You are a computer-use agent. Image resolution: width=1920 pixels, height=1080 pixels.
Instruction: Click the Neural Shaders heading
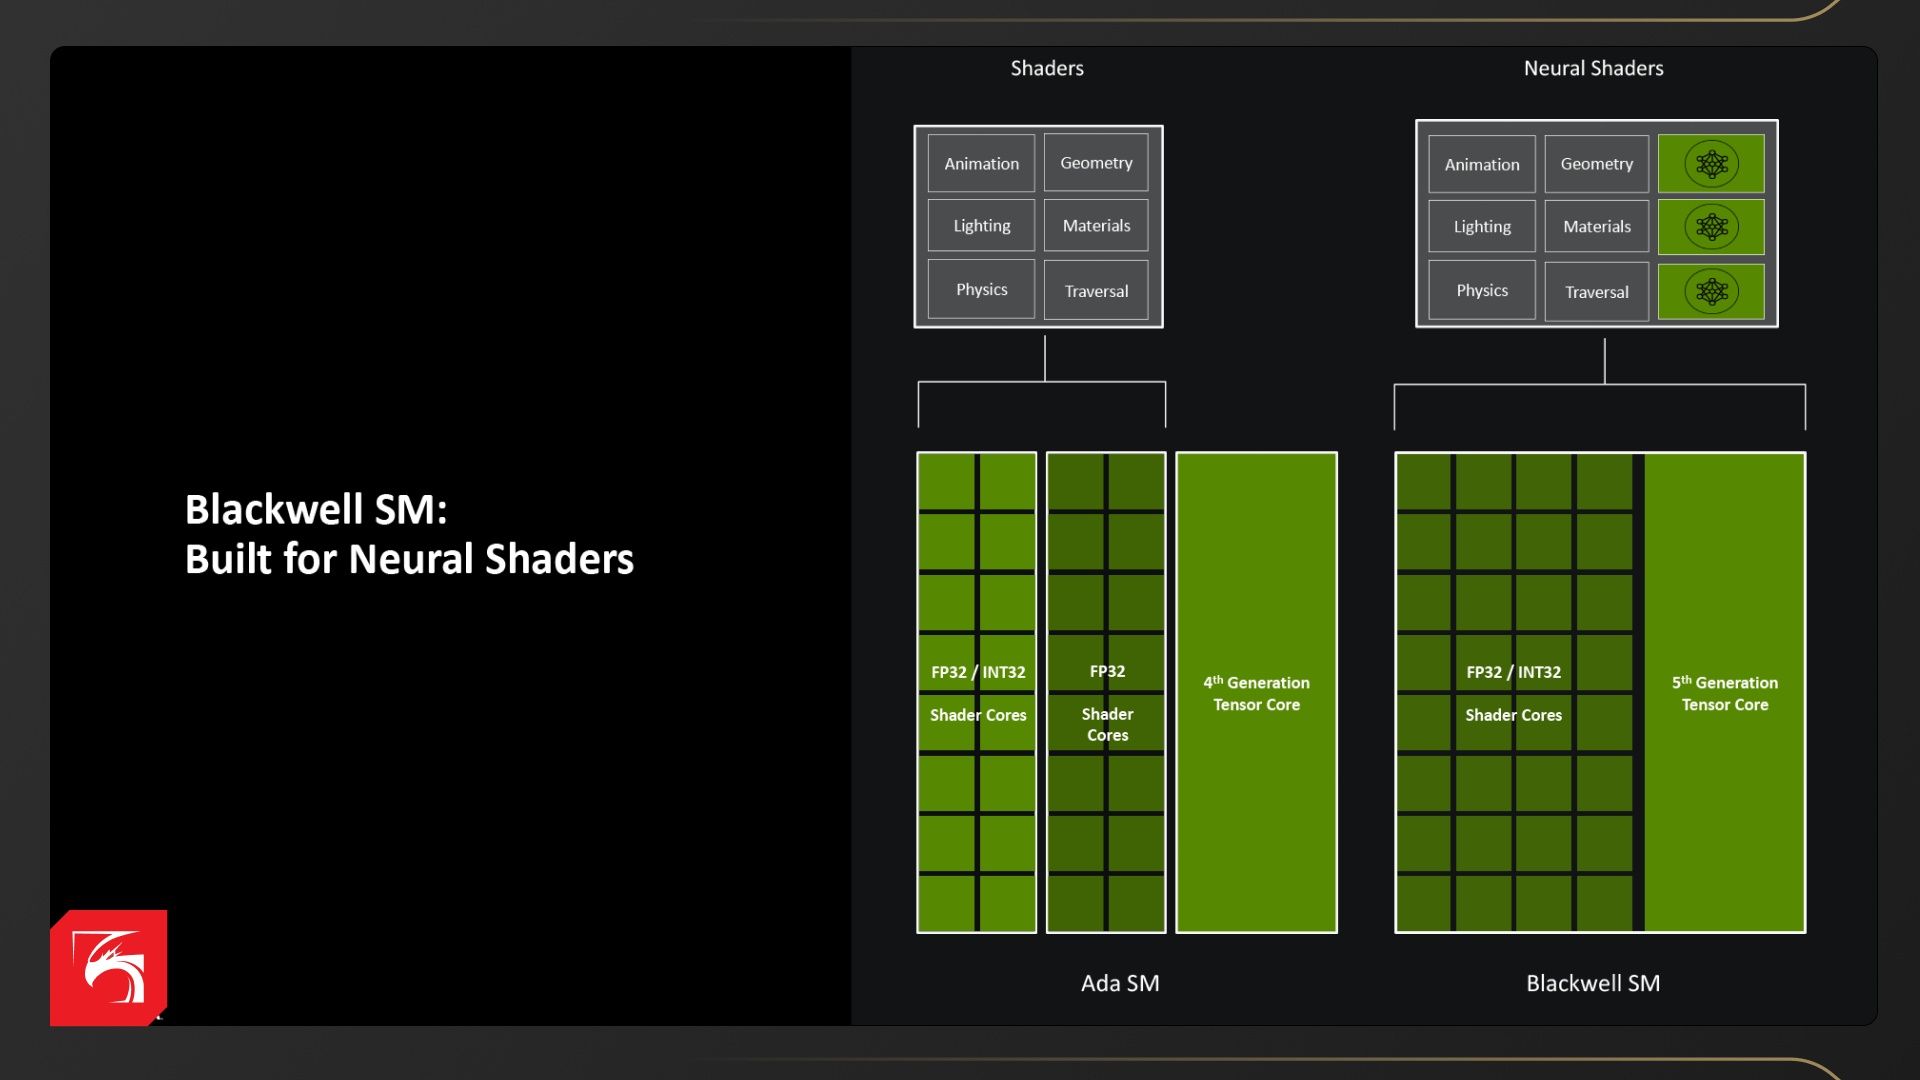point(1593,68)
